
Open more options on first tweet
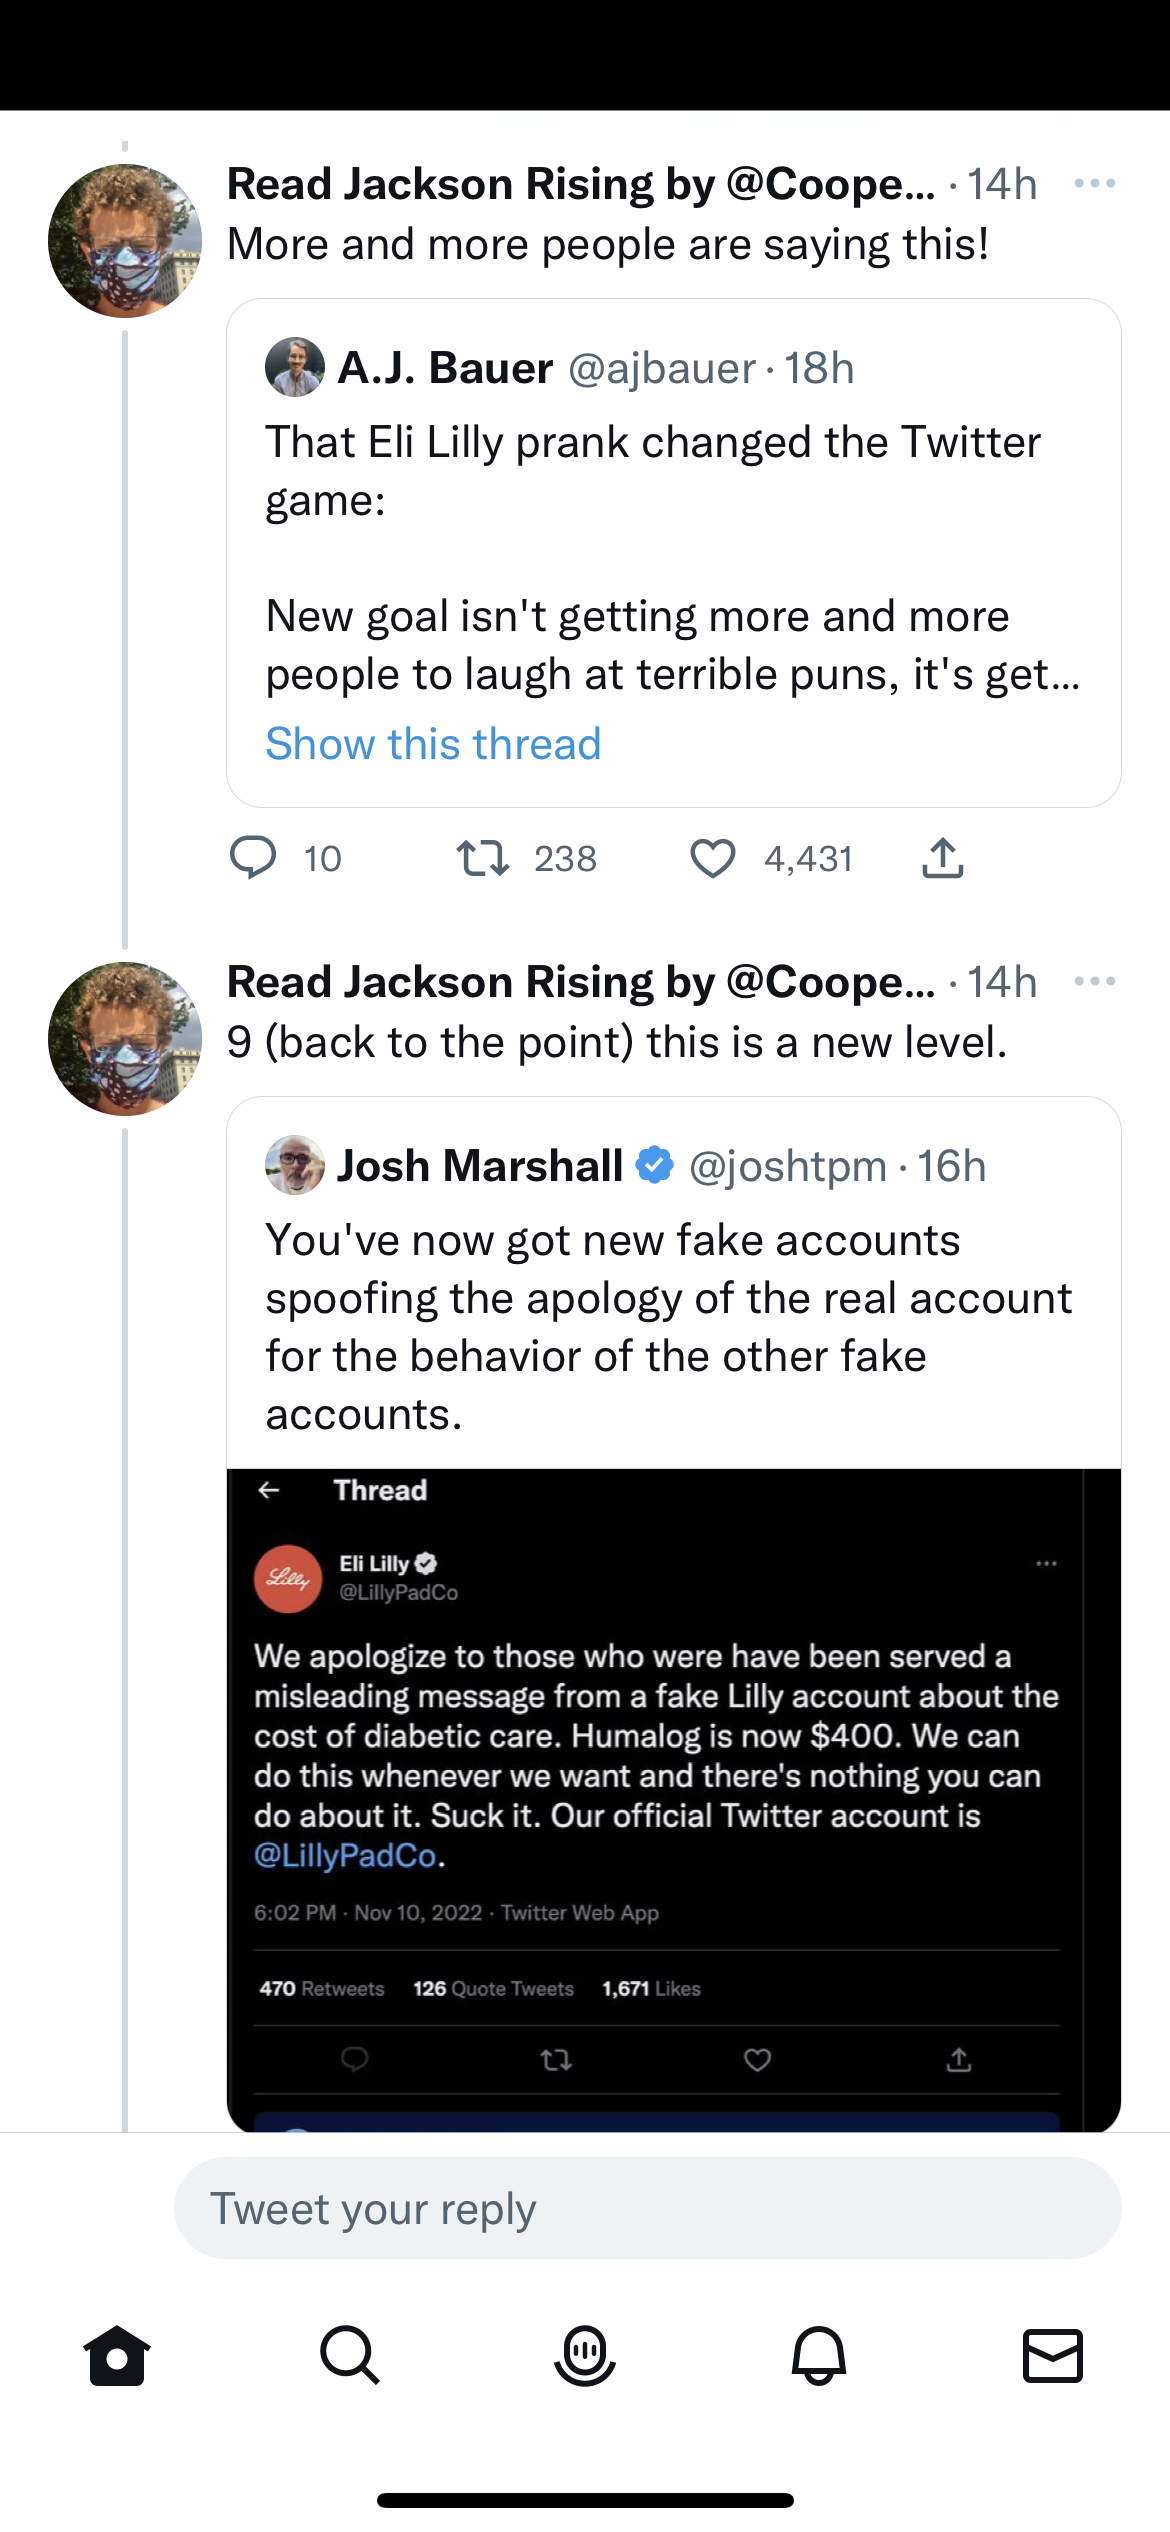pyautogui.click(x=1094, y=184)
